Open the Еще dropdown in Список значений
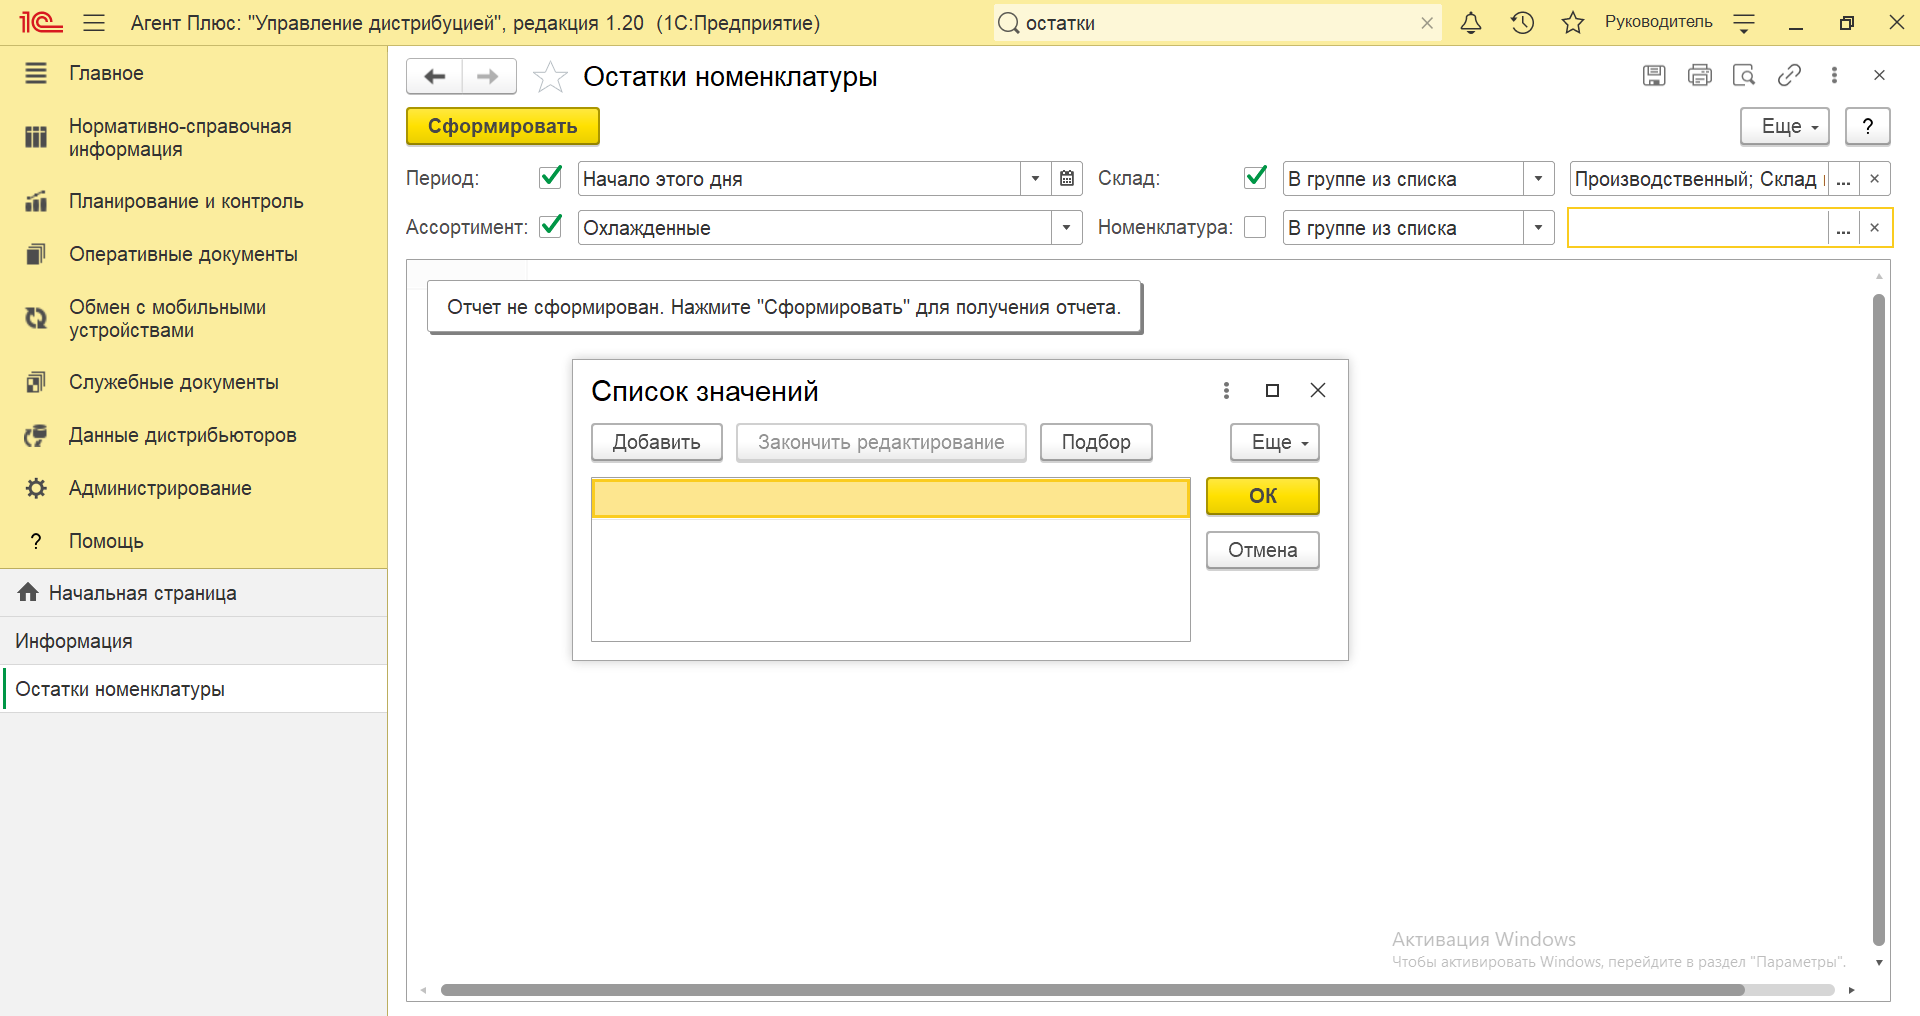The width and height of the screenshot is (1920, 1016). (1275, 442)
